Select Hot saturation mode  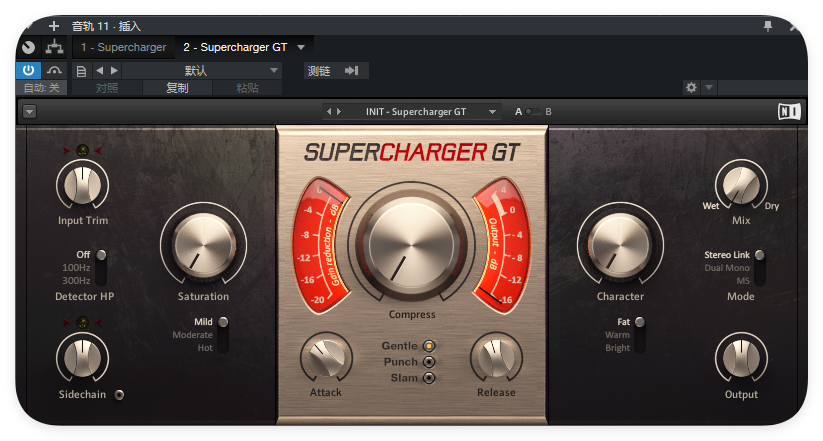[205, 348]
